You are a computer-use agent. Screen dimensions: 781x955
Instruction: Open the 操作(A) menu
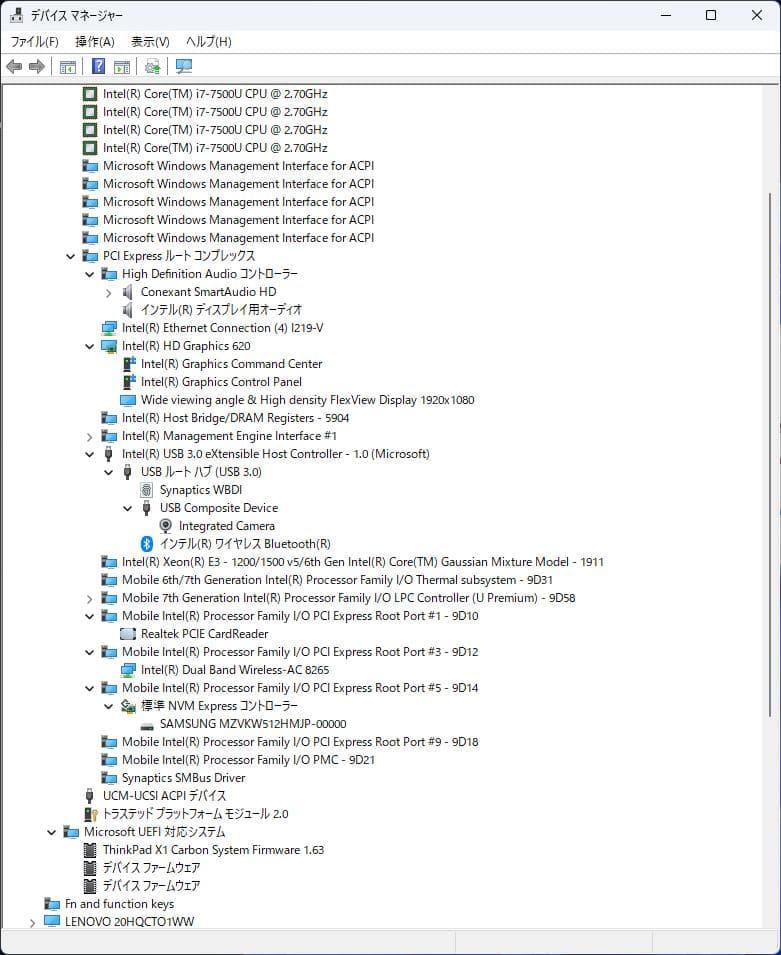click(x=95, y=41)
